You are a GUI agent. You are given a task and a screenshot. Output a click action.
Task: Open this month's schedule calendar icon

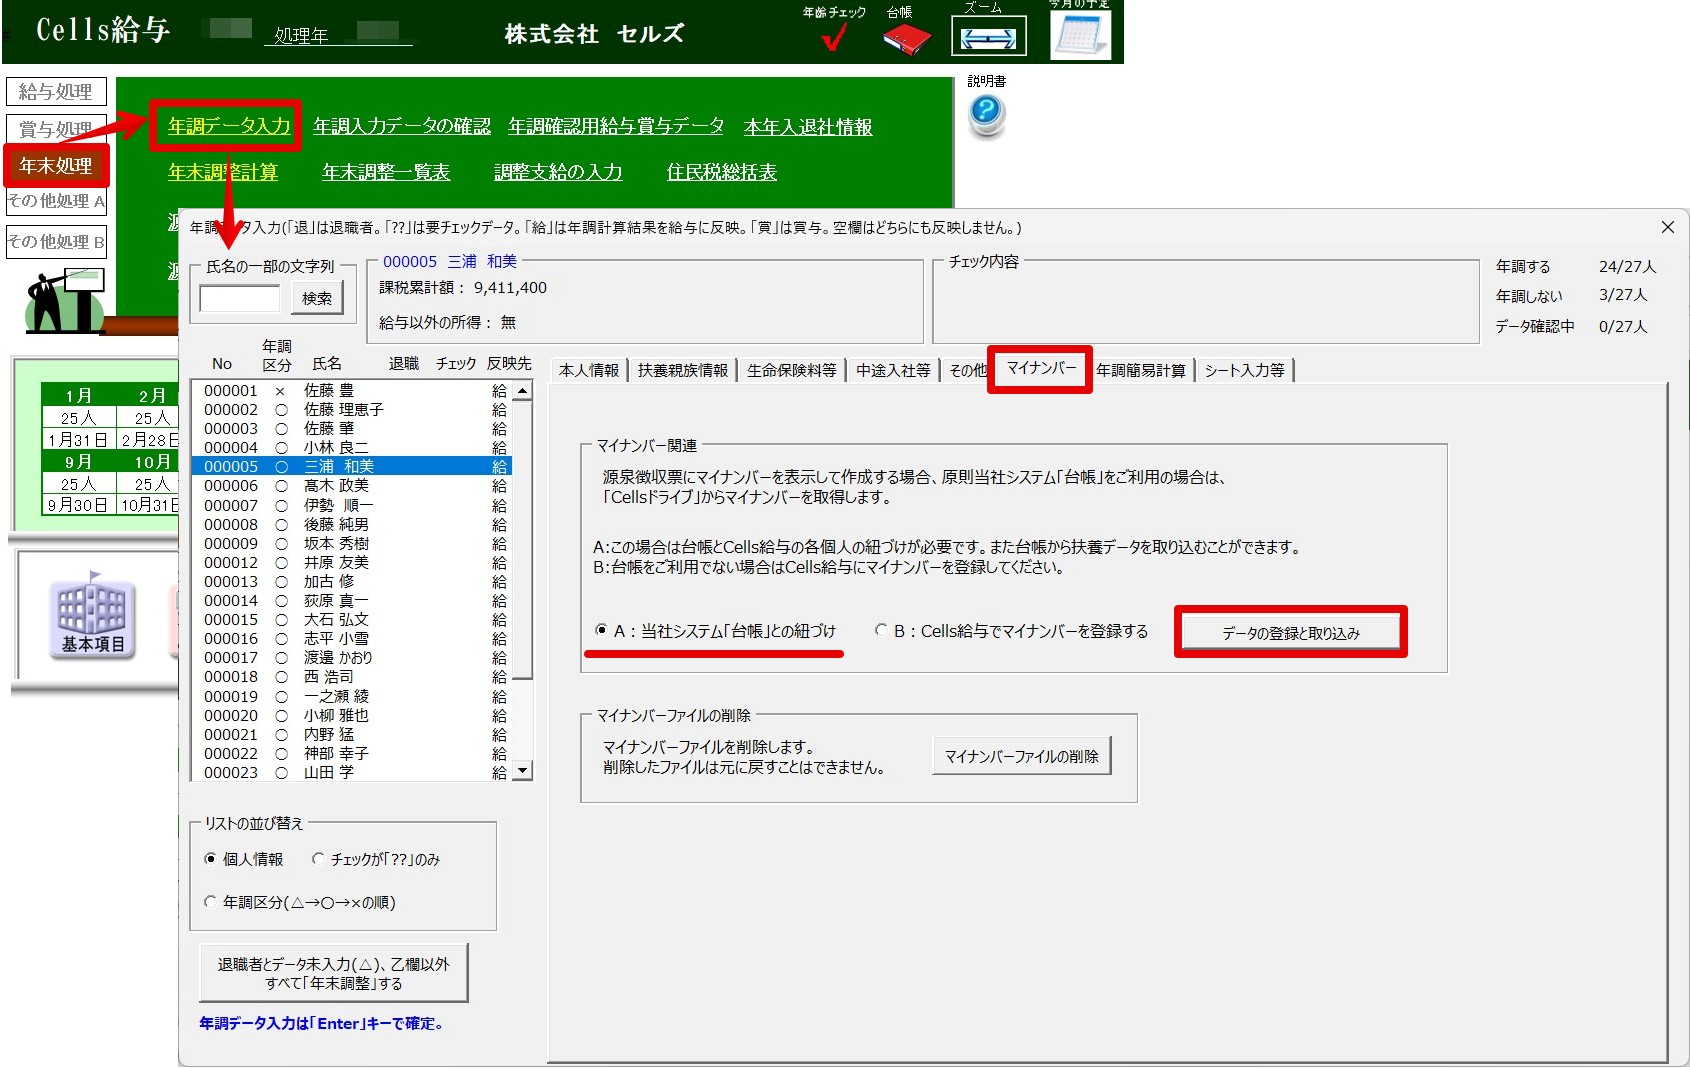tap(1080, 36)
